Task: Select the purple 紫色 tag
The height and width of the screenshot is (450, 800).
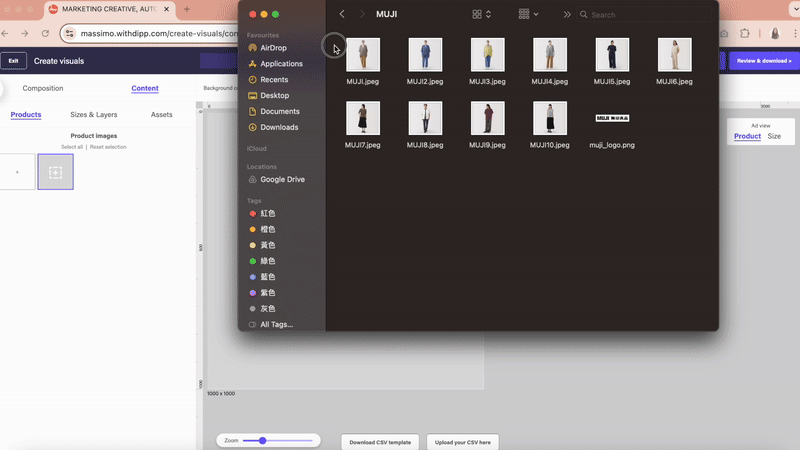Action: point(262,292)
